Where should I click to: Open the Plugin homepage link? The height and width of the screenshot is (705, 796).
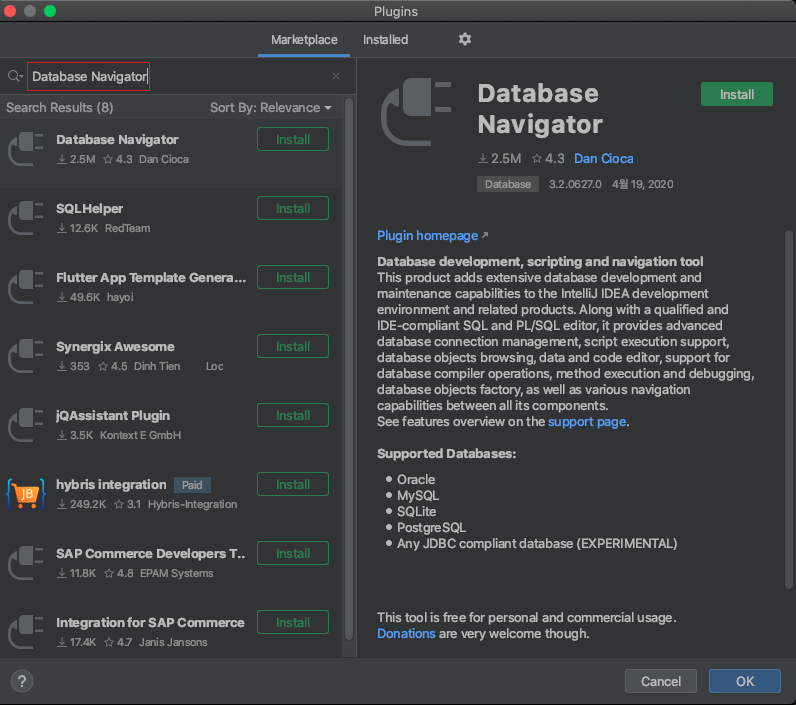[427, 236]
